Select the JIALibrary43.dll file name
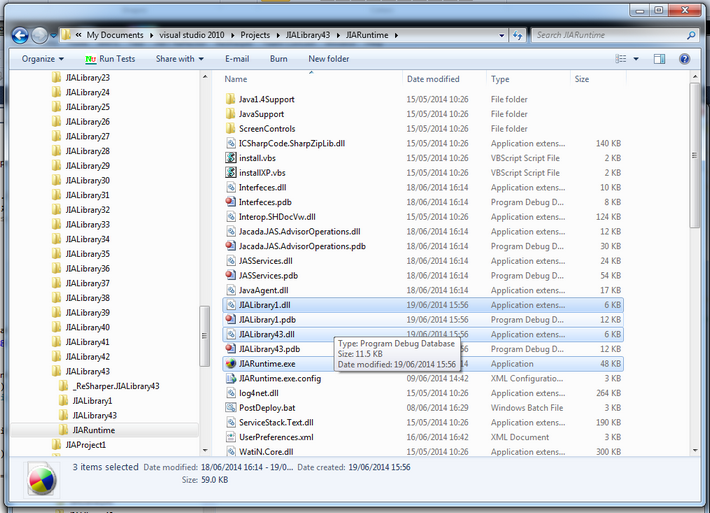 (267, 334)
